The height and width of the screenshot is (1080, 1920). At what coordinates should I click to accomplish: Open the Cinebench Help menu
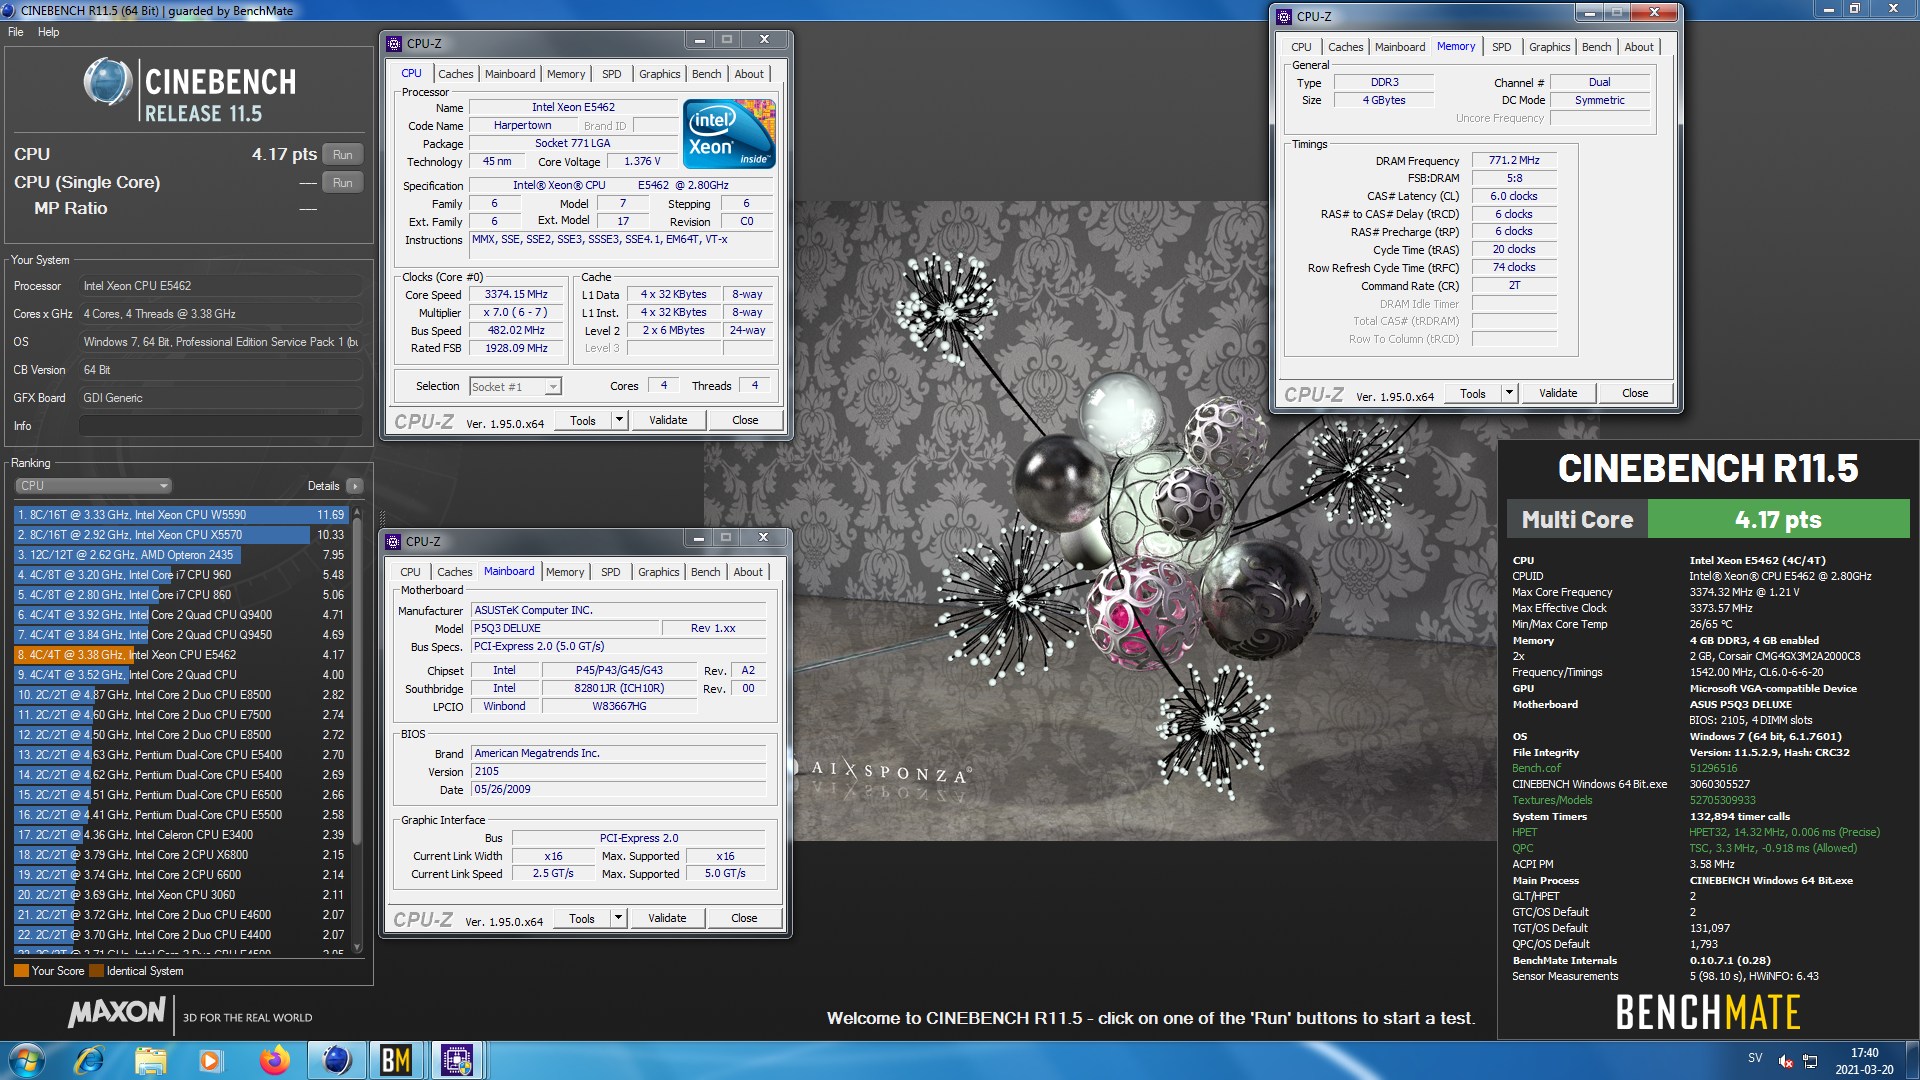point(49,32)
